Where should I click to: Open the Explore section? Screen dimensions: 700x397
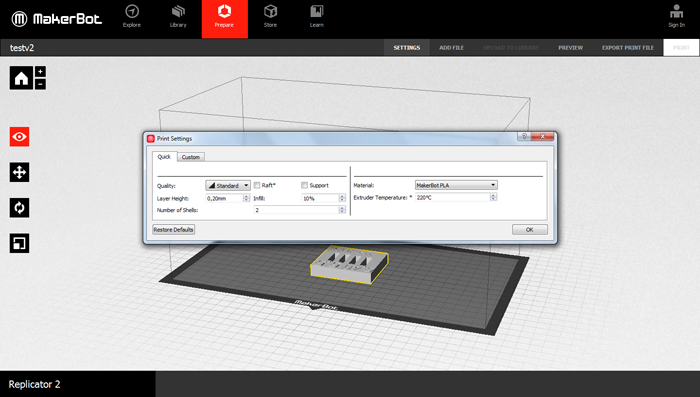pyautogui.click(x=132, y=16)
